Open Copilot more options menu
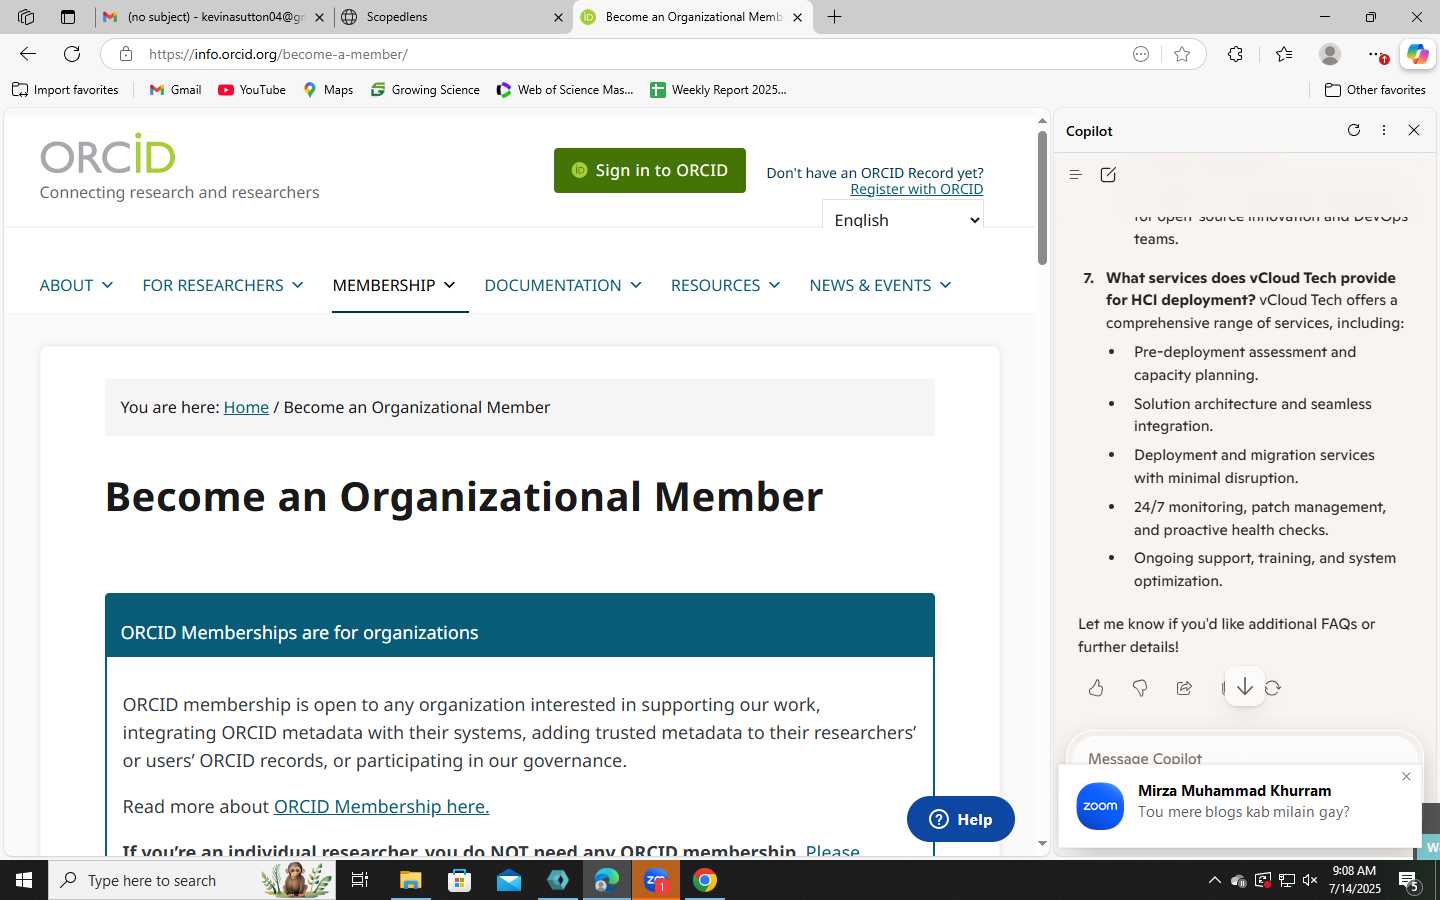 [1384, 130]
